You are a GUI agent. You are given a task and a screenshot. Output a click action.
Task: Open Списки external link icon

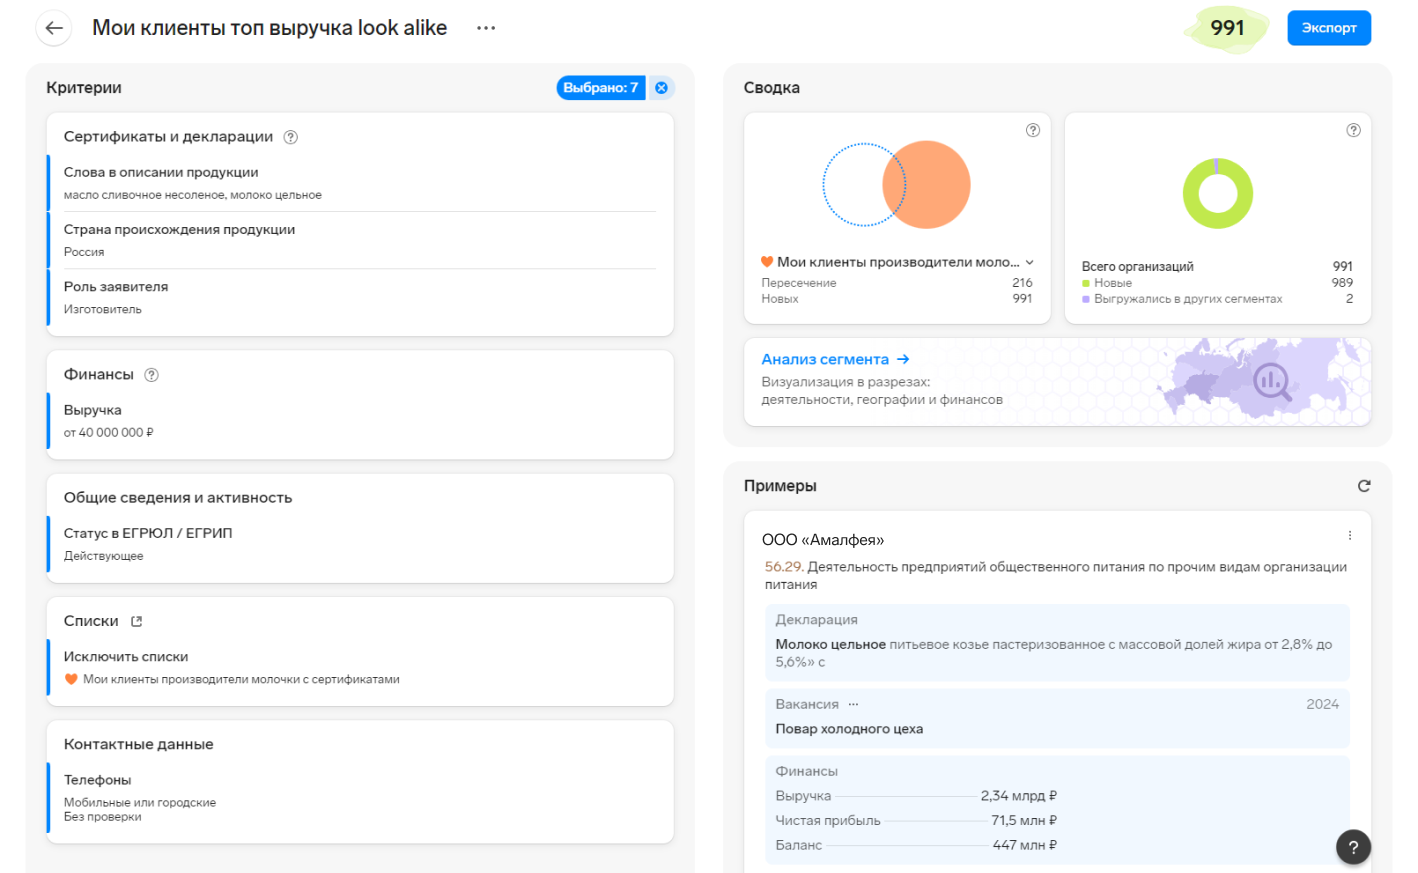click(136, 621)
